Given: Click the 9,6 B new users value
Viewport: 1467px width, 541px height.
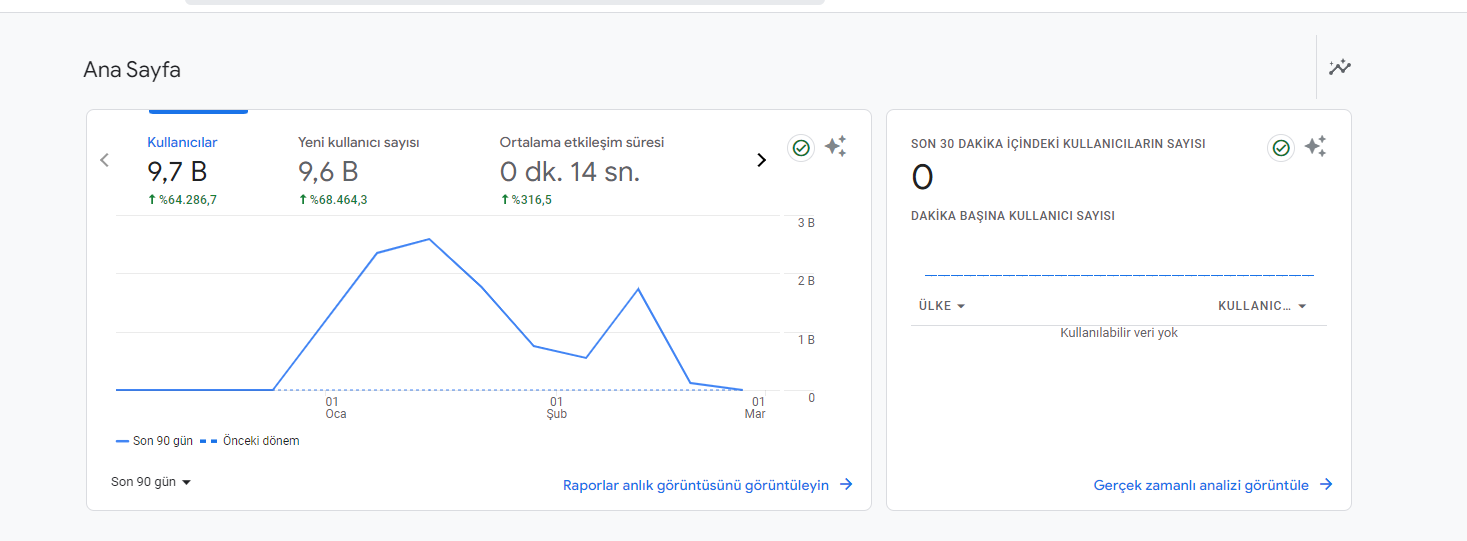Looking at the screenshot, I should [328, 172].
